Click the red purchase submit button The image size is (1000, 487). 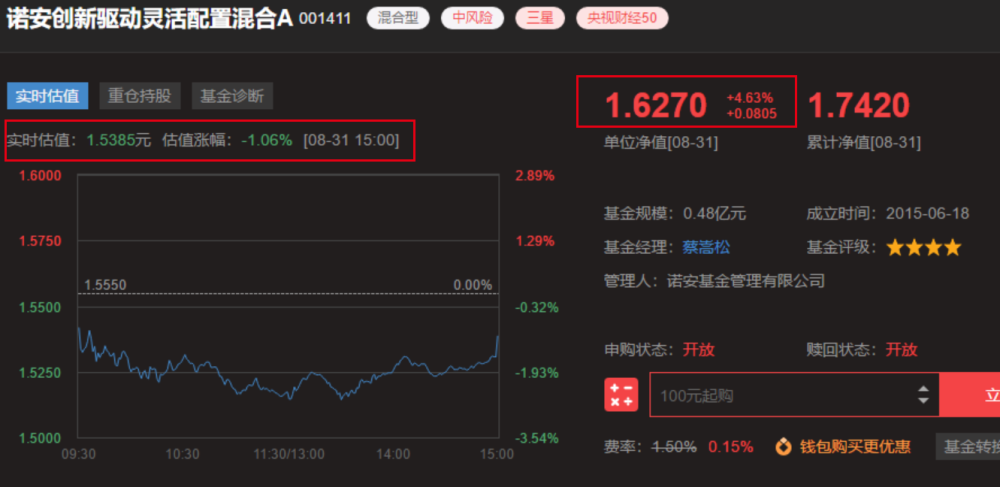click(969, 395)
